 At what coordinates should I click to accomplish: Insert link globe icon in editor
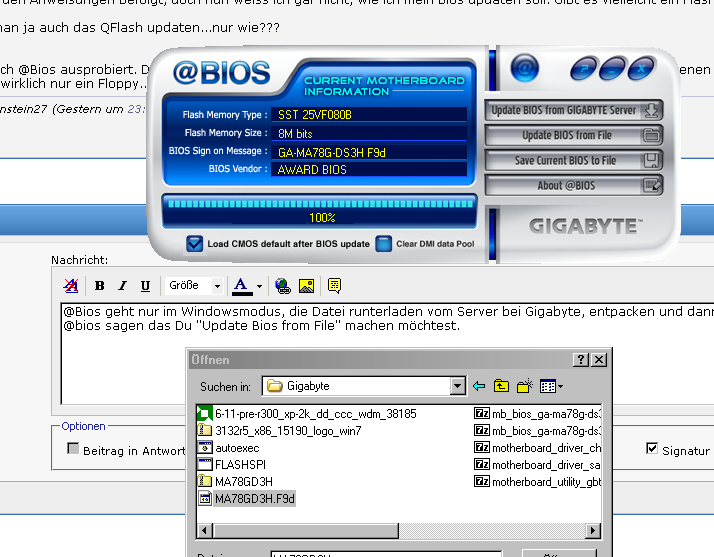pos(283,286)
